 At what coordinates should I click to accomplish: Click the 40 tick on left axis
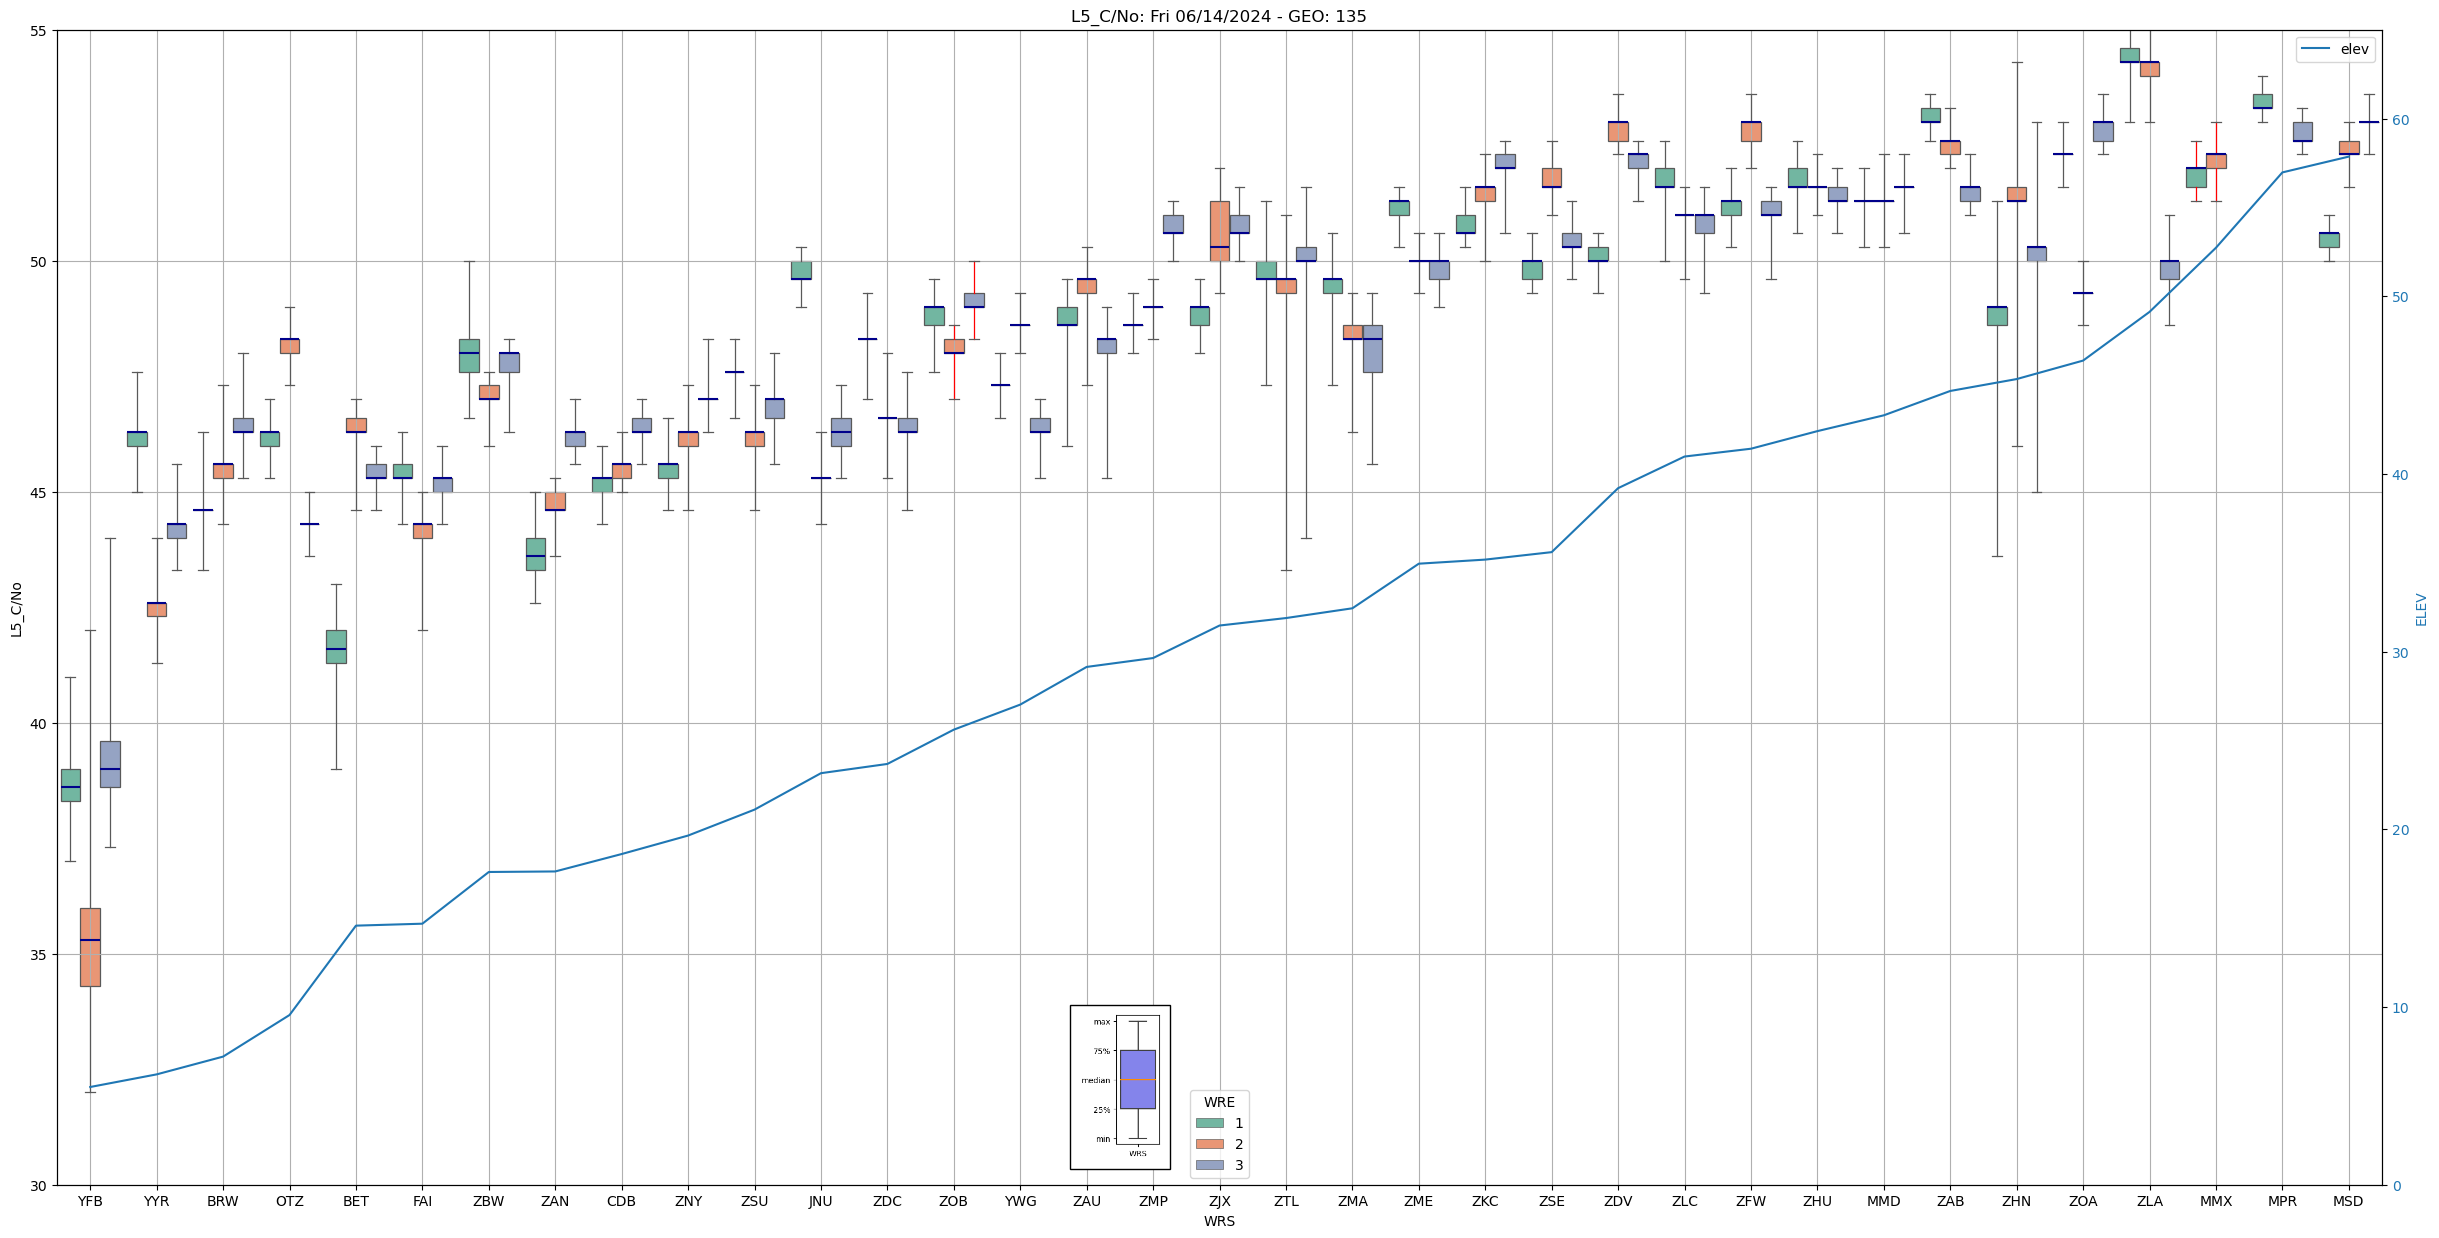click(39, 724)
